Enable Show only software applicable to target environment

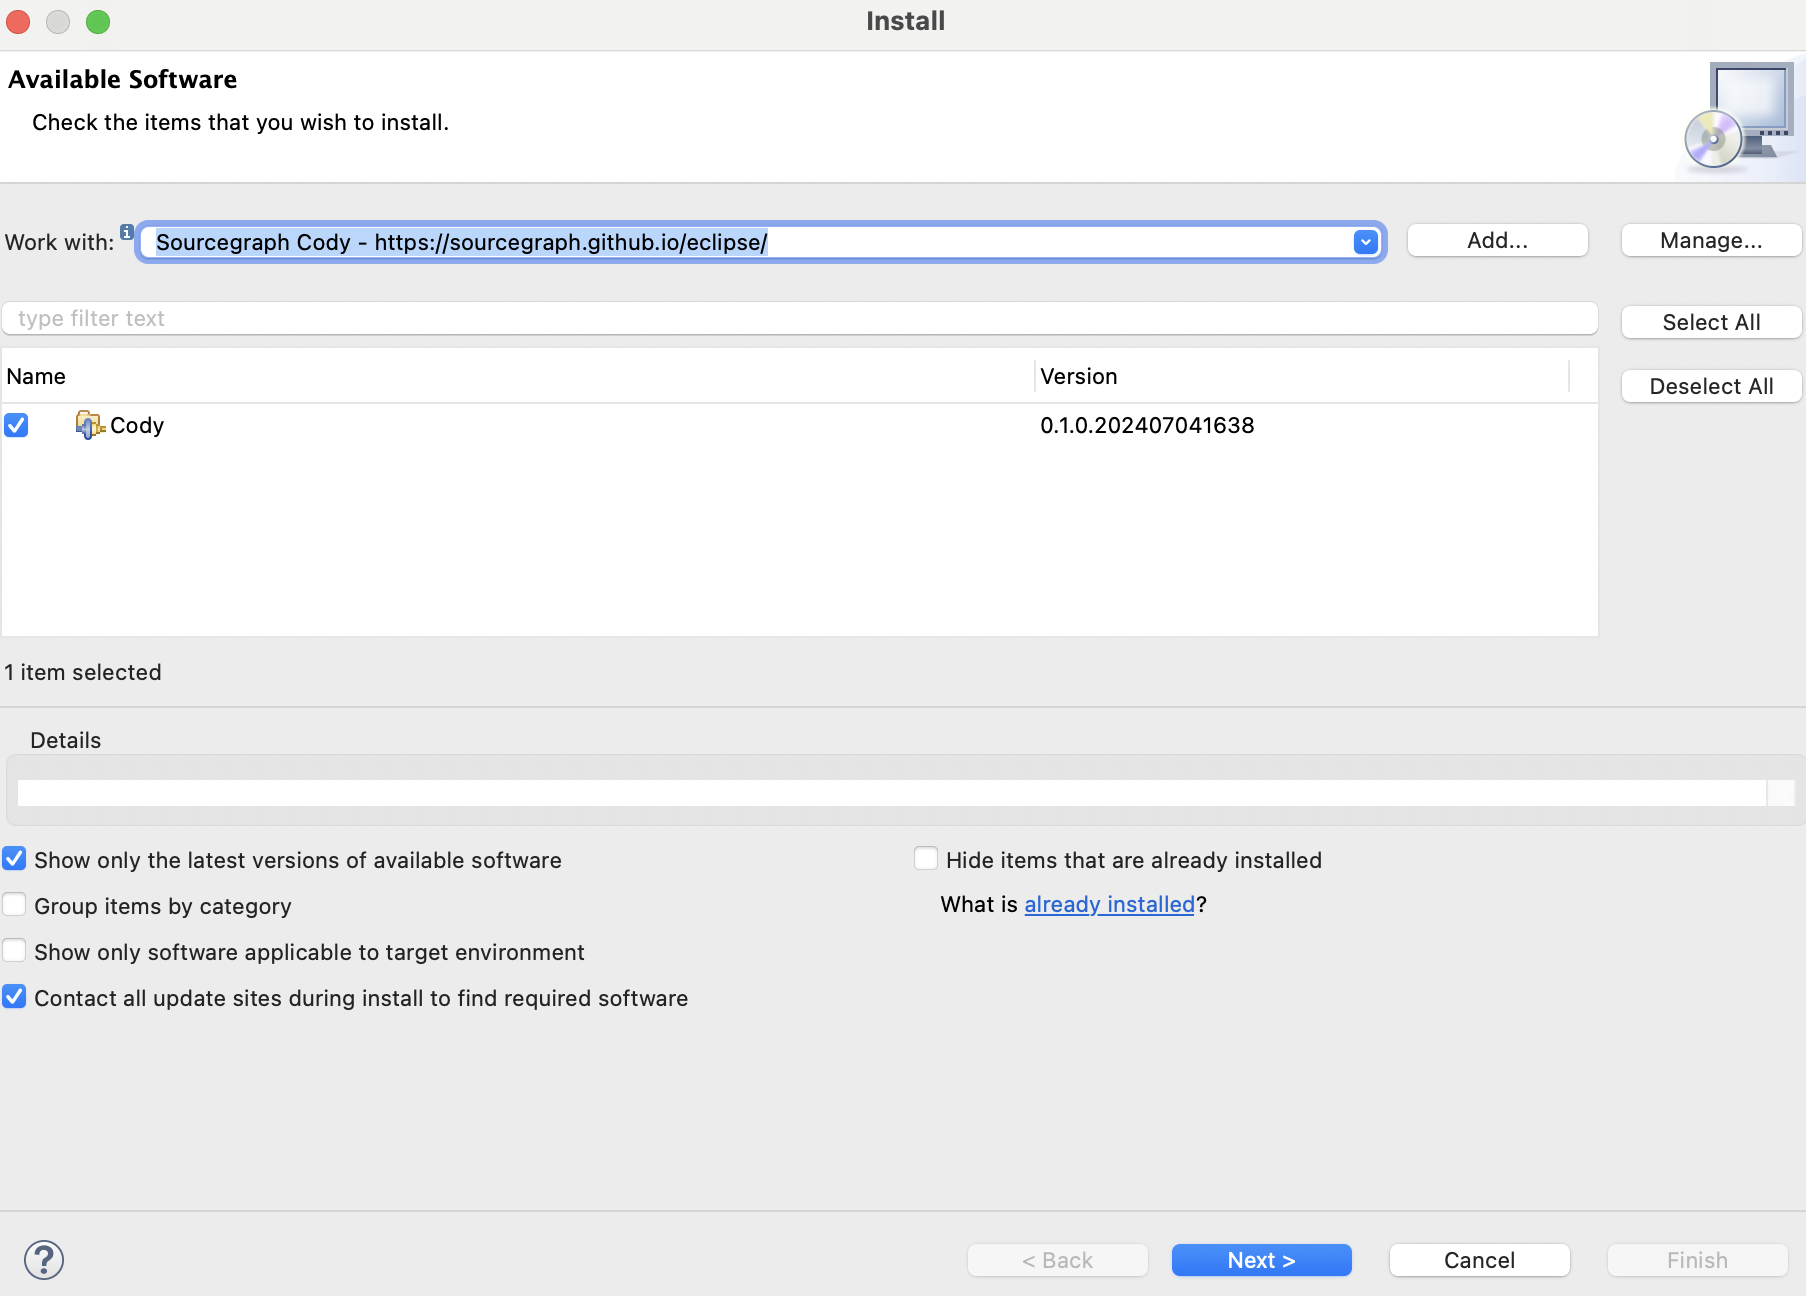[14, 951]
